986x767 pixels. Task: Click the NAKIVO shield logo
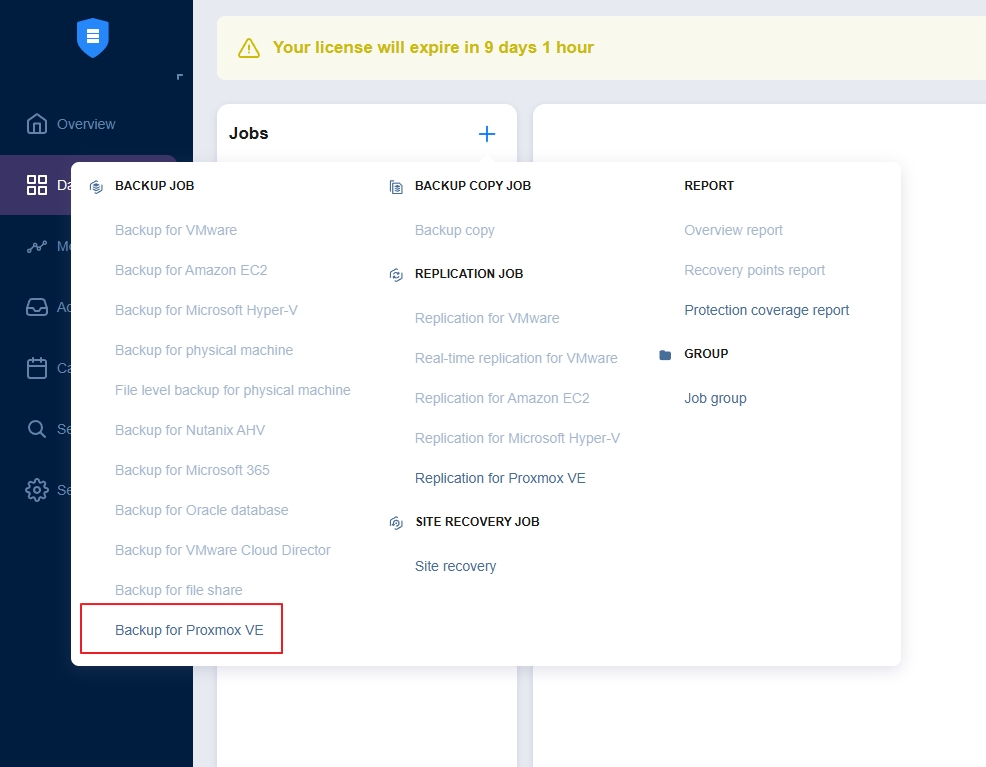point(93,38)
